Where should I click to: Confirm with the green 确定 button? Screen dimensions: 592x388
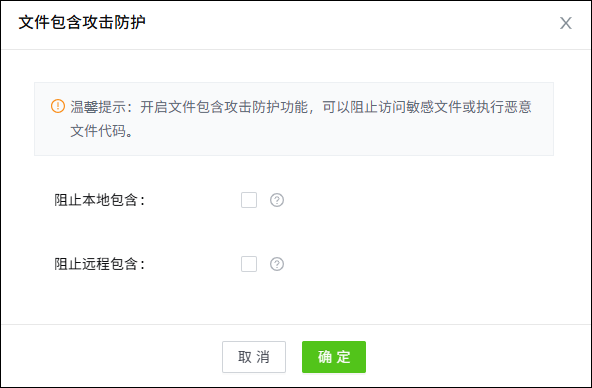(334, 357)
